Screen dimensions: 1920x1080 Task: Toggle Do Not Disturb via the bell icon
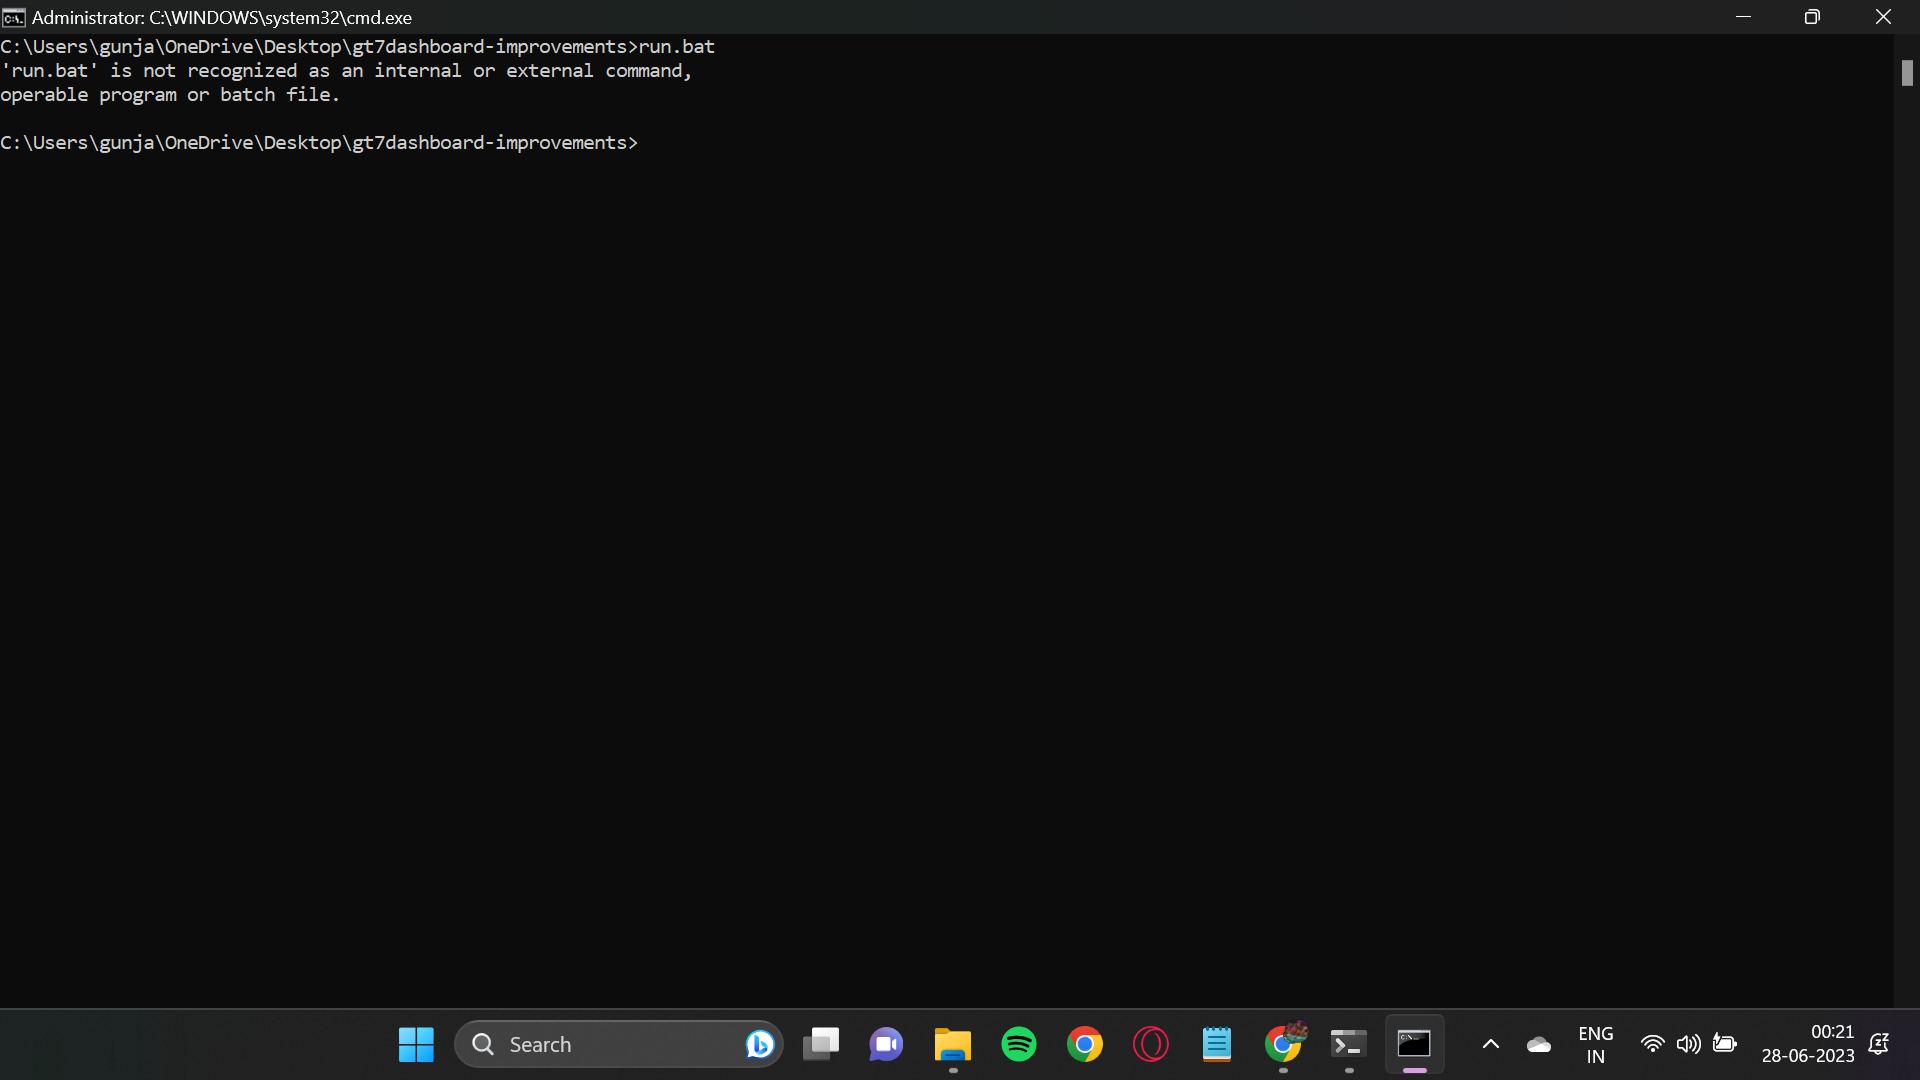click(1878, 1043)
